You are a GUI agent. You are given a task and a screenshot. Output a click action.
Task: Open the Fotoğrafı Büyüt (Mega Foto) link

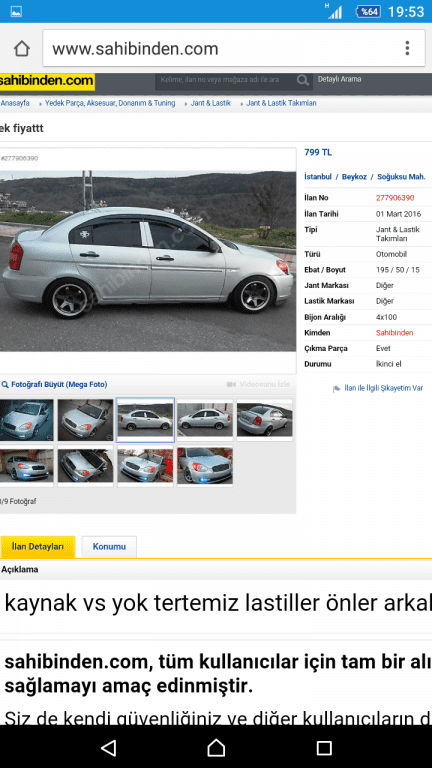tap(59, 384)
